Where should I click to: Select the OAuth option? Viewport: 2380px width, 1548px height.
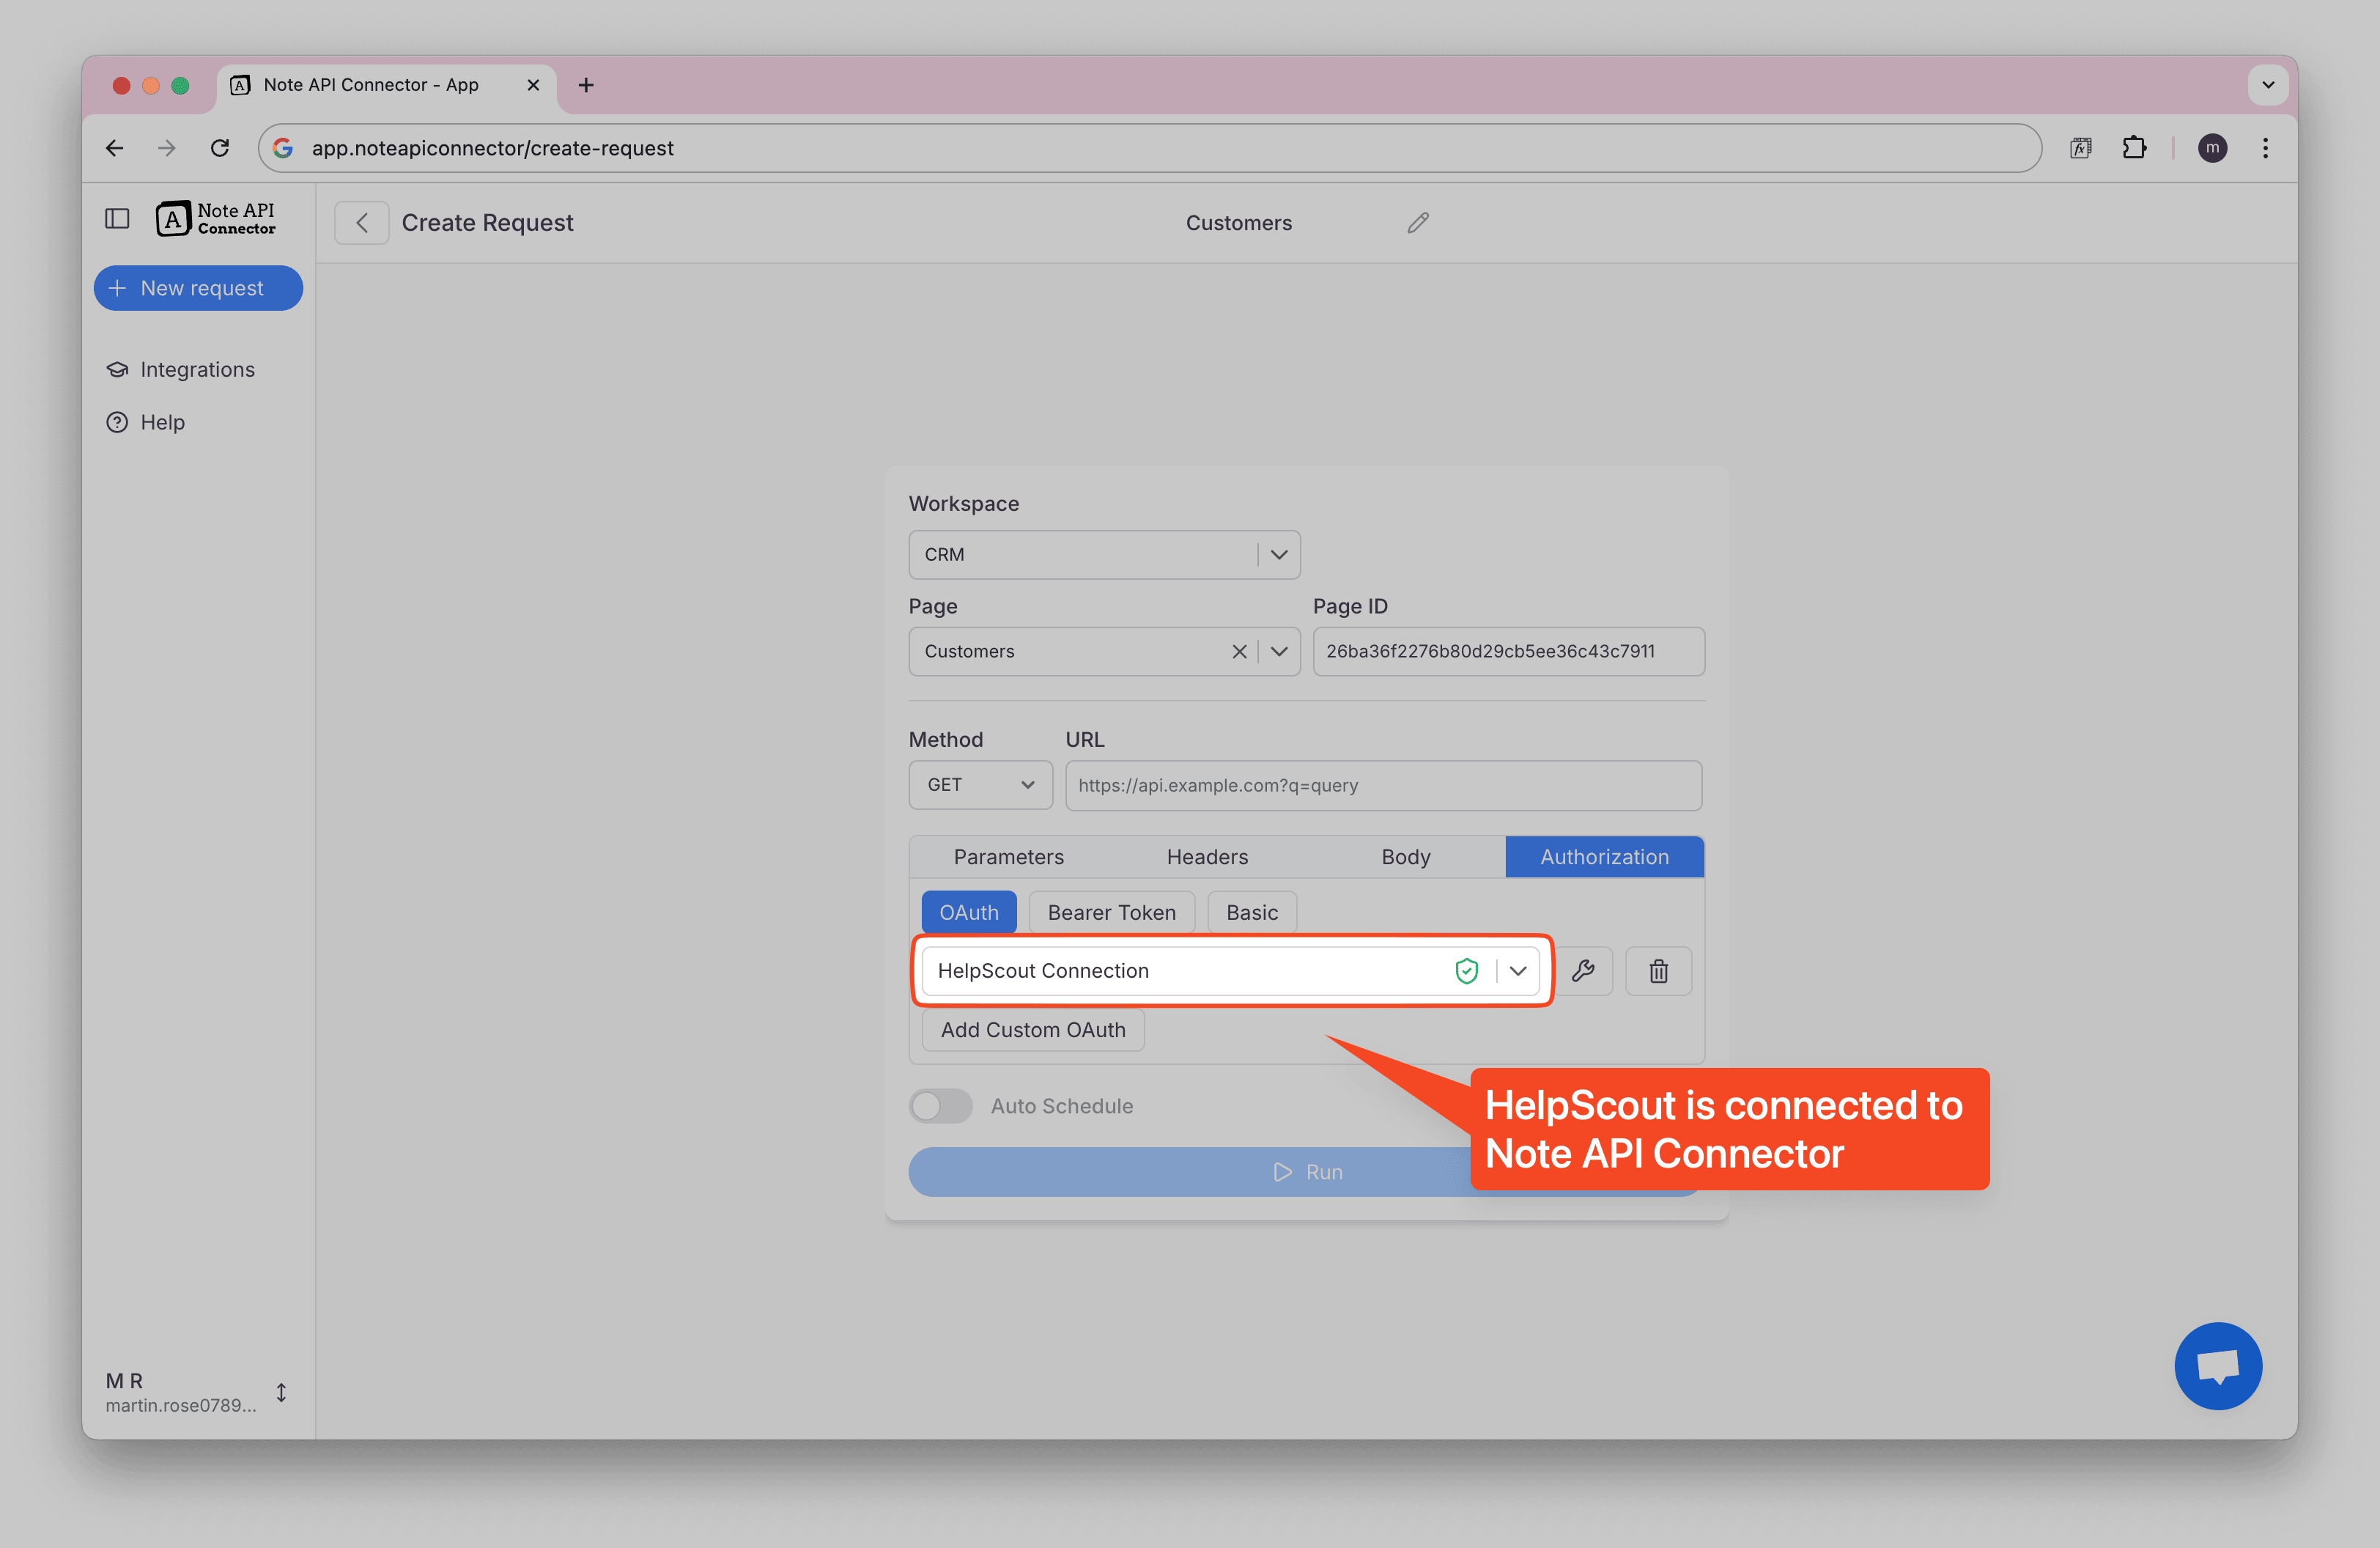click(968, 912)
